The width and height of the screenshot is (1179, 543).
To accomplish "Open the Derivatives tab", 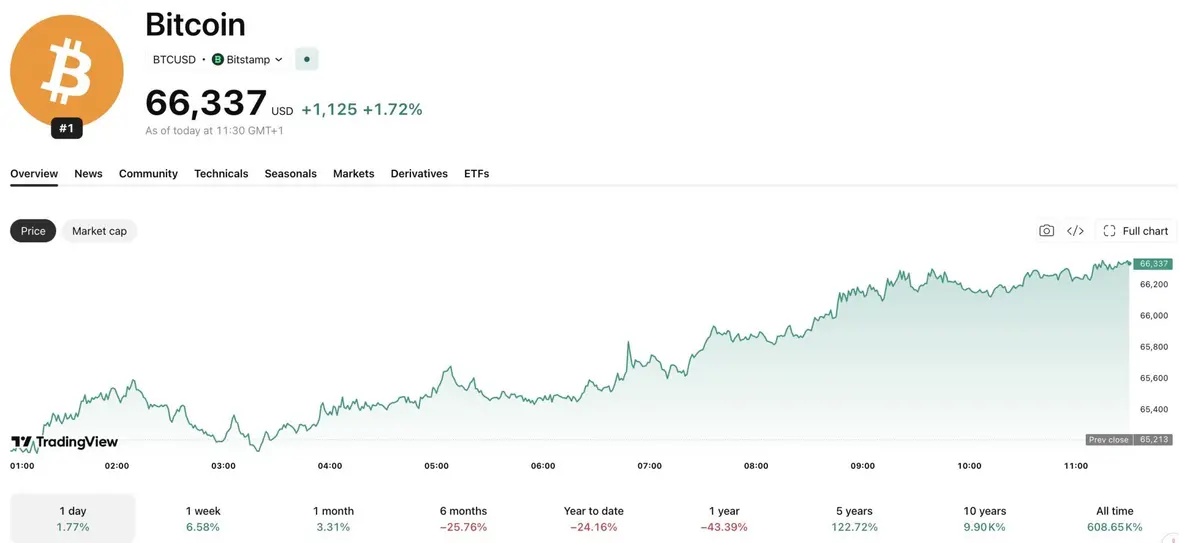I will click(419, 174).
